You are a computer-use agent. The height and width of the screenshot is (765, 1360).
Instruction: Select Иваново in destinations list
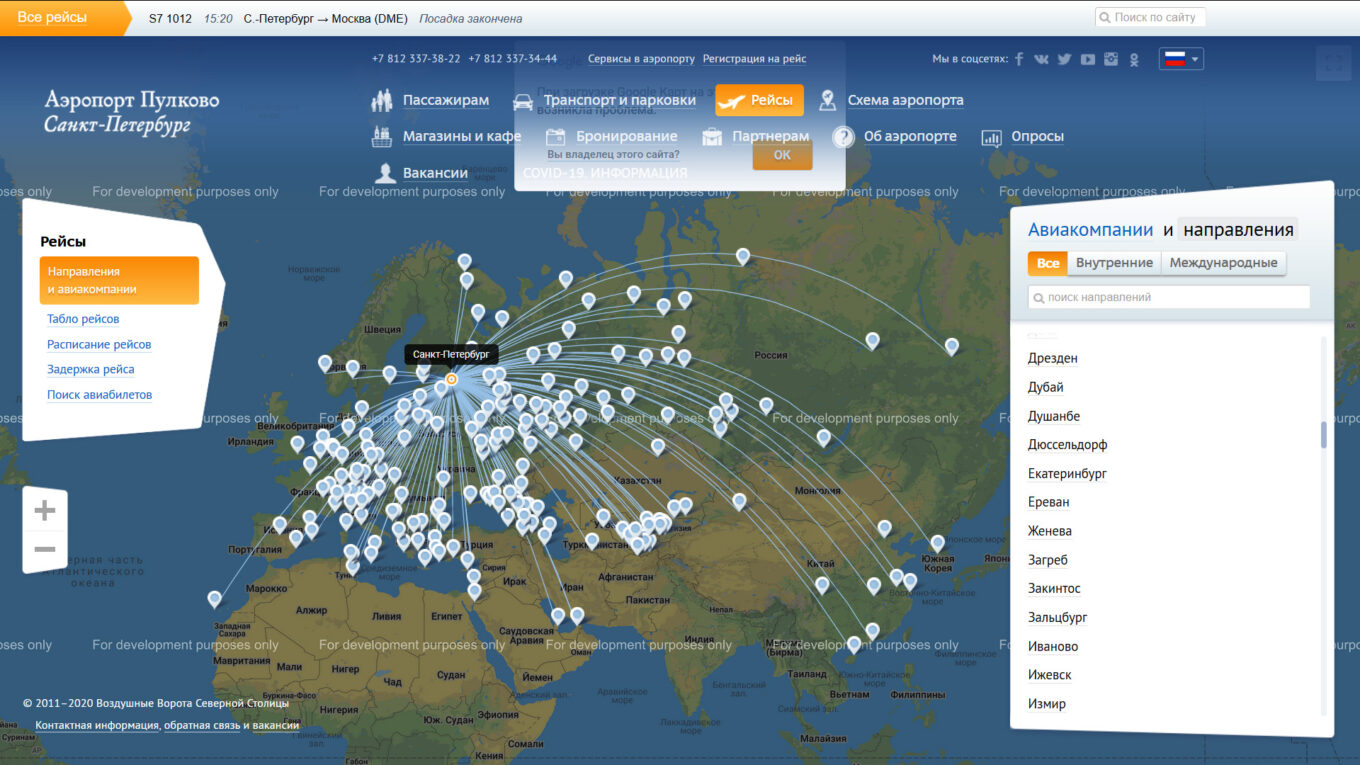[x=1052, y=646]
